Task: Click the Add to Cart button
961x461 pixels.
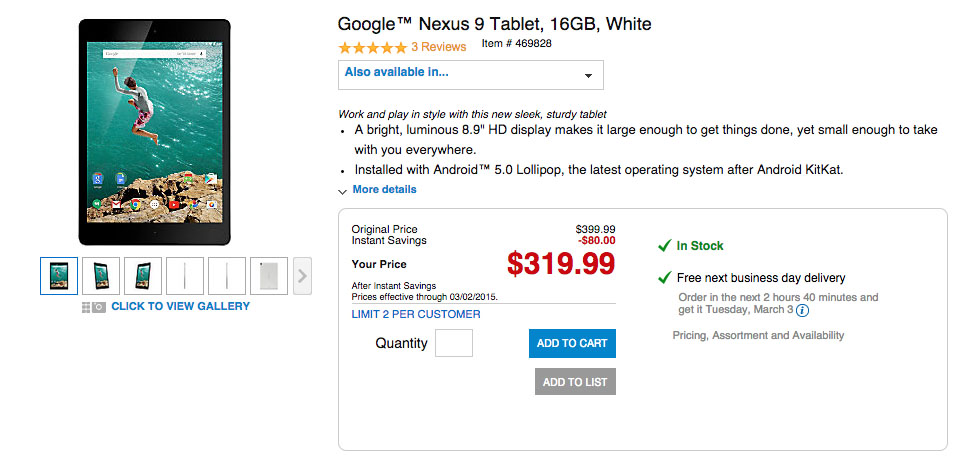Action: 572,343
